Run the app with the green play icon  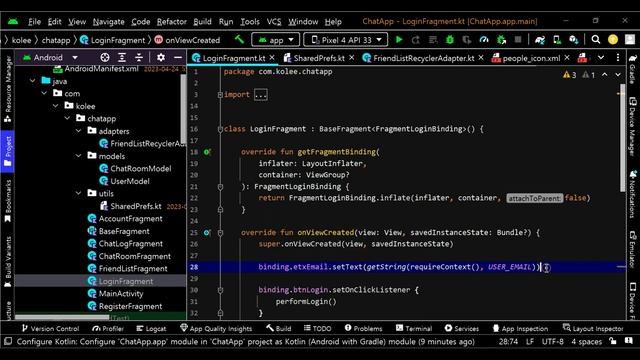399,40
